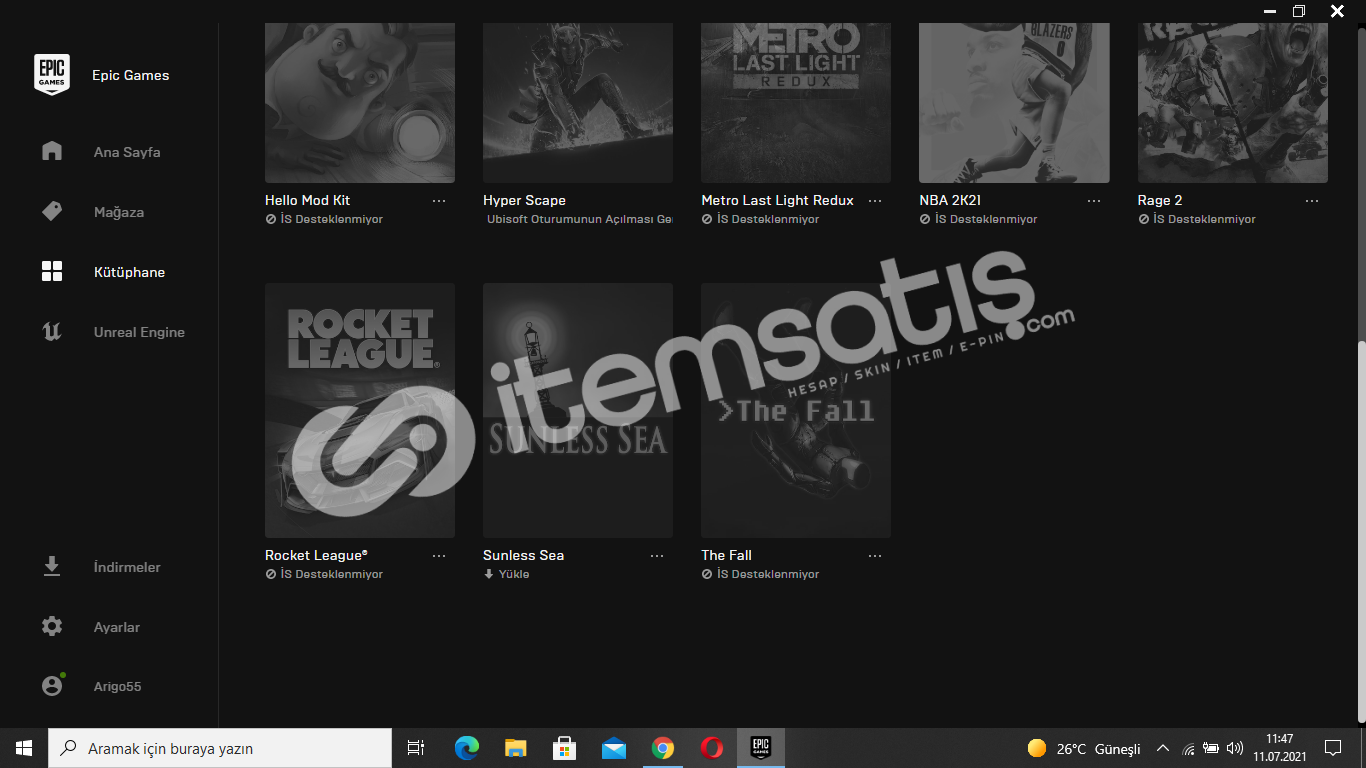This screenshot has height=768, width=1366.
Task: Open options menu for The Fall
Action: click(875, 556)
